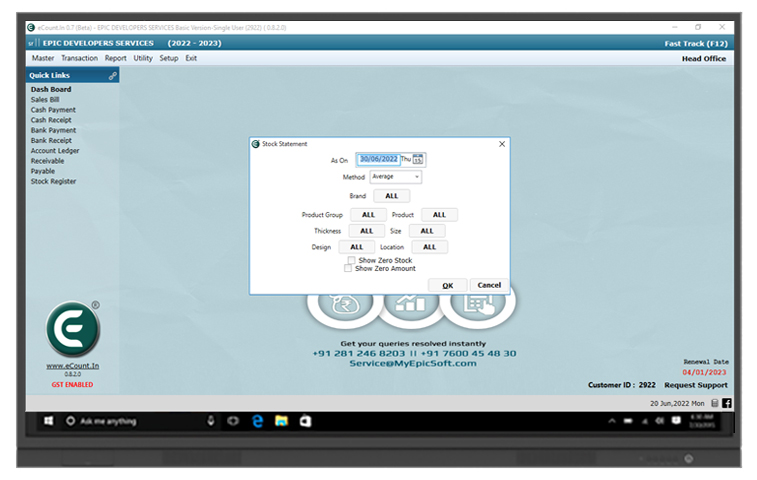This screenshot has height=480, width=757.
Task: Open the Utility menu
Action: [x=143, y=58]
